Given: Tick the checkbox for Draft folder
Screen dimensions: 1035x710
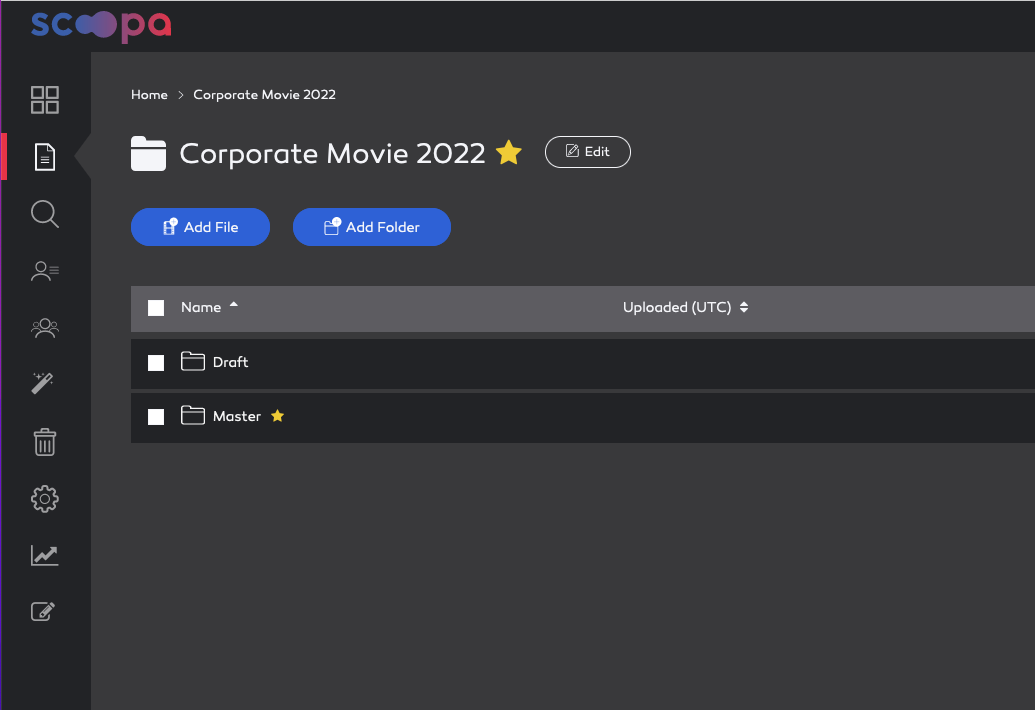Looking at the screenshot, I should pos(156,363).
